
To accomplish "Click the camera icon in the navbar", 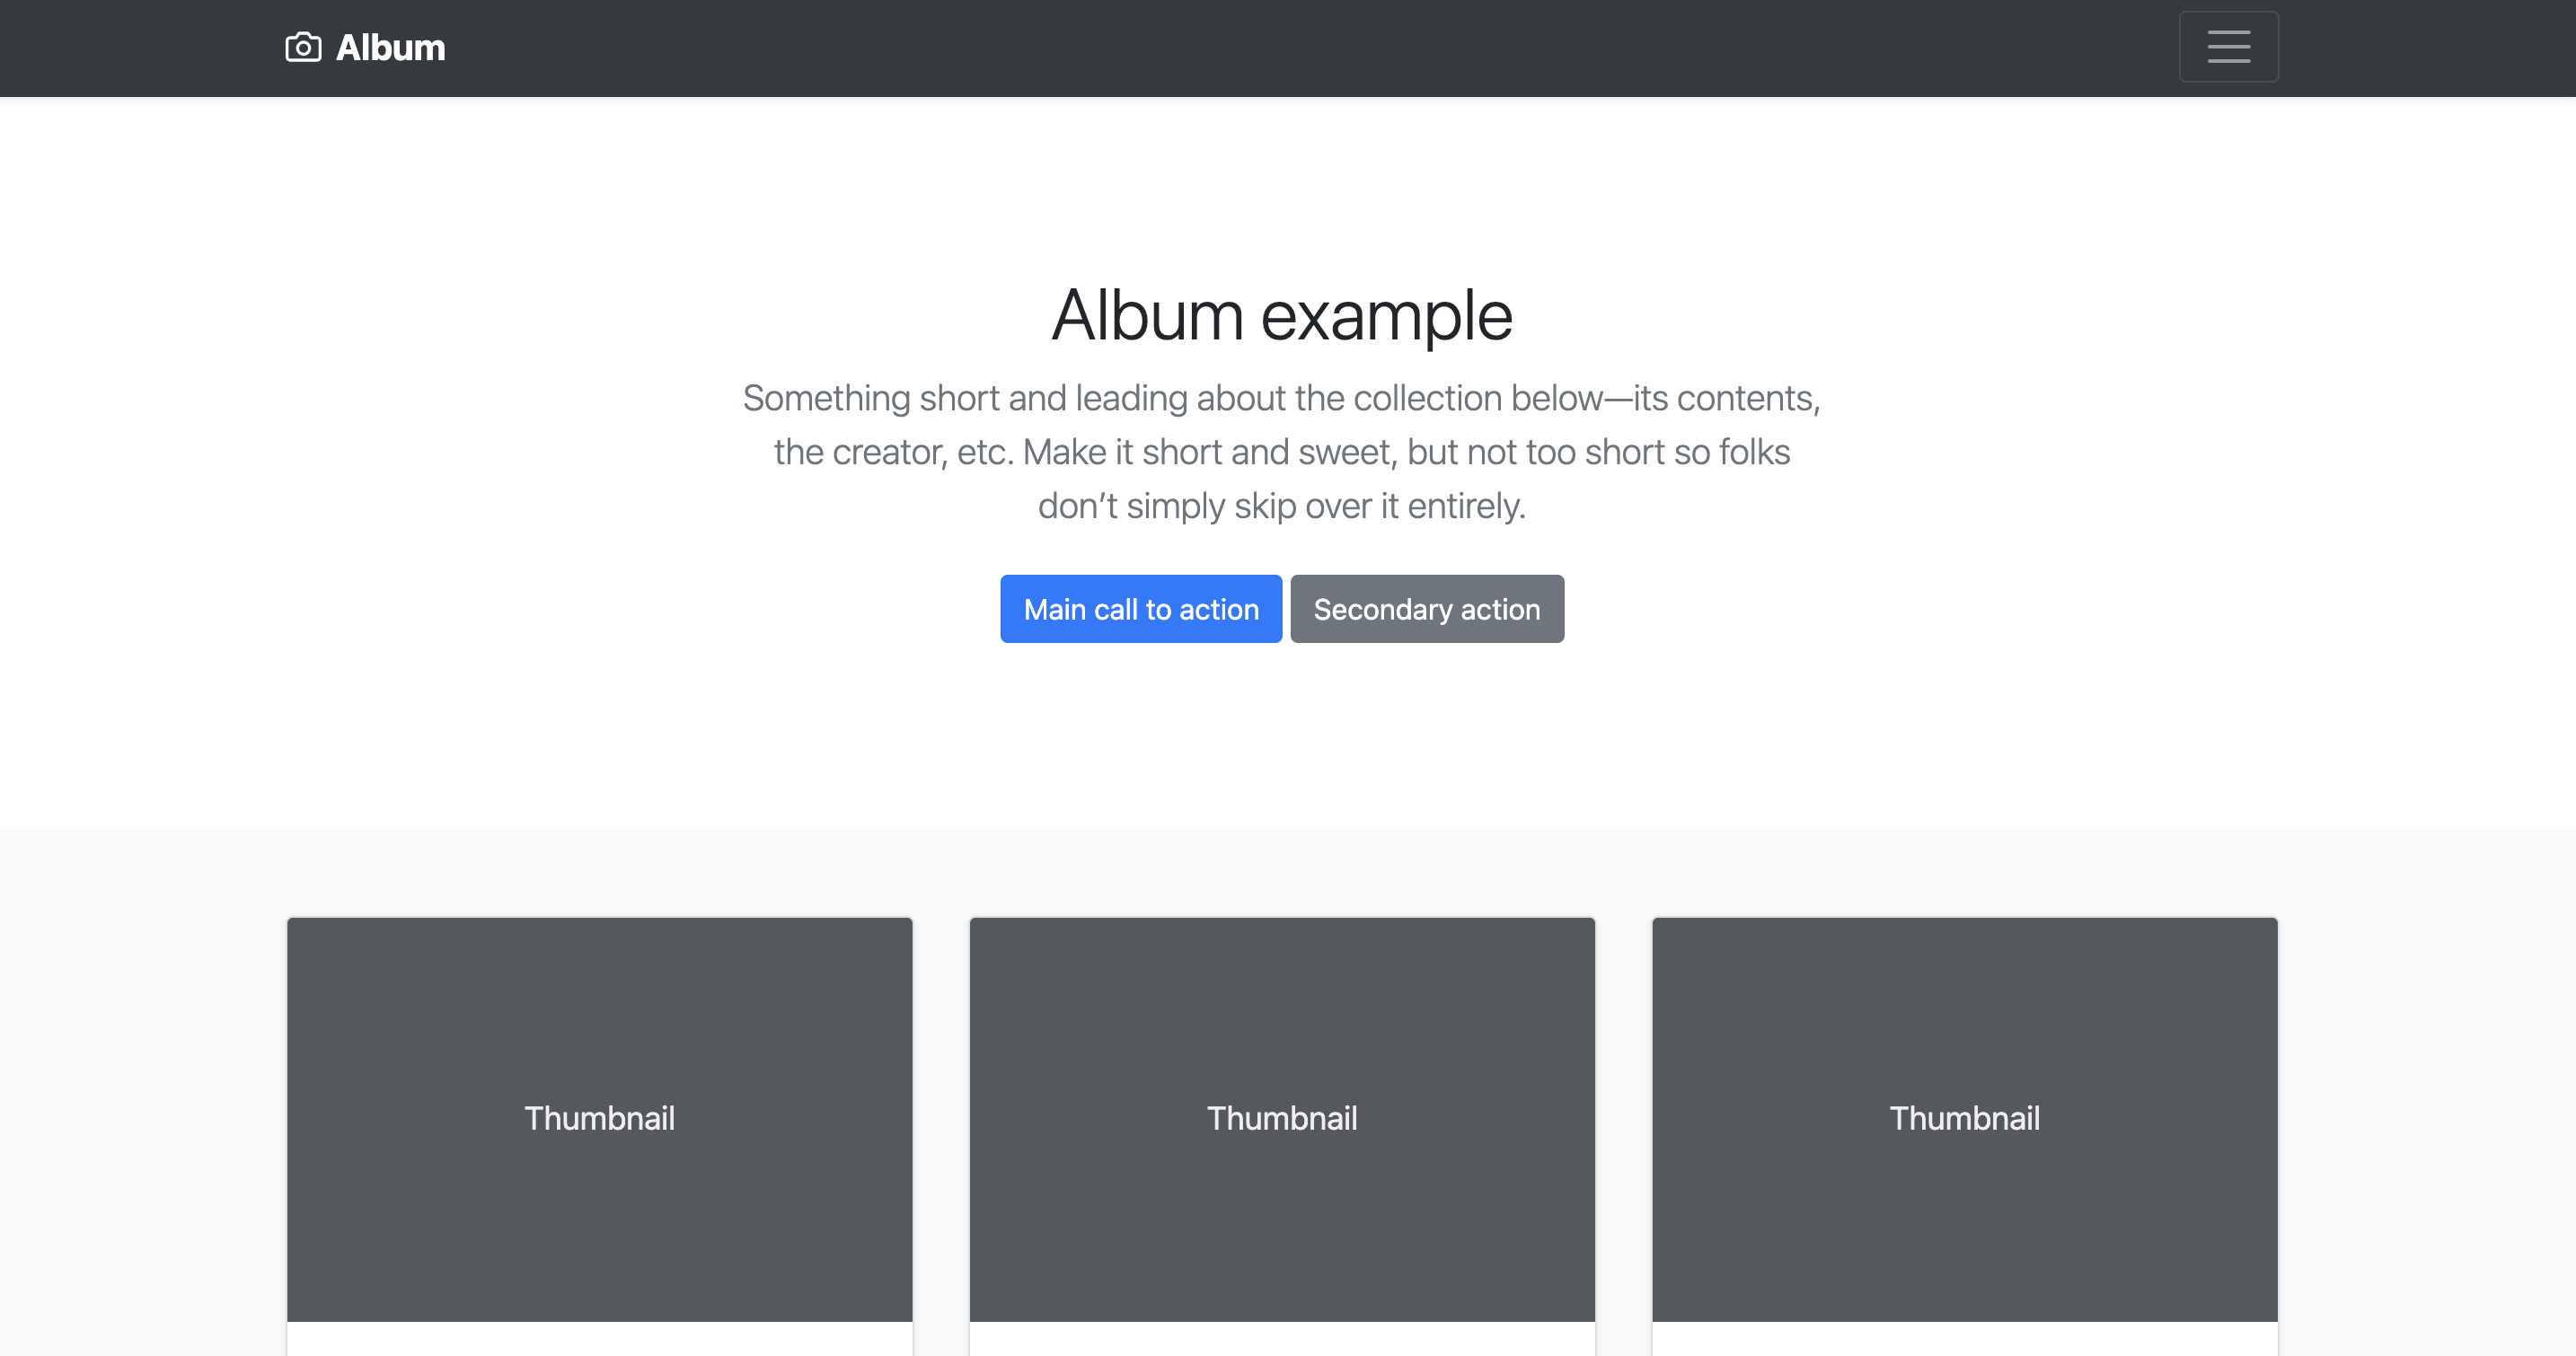I will pyautogui.click(x=303, y=47).
